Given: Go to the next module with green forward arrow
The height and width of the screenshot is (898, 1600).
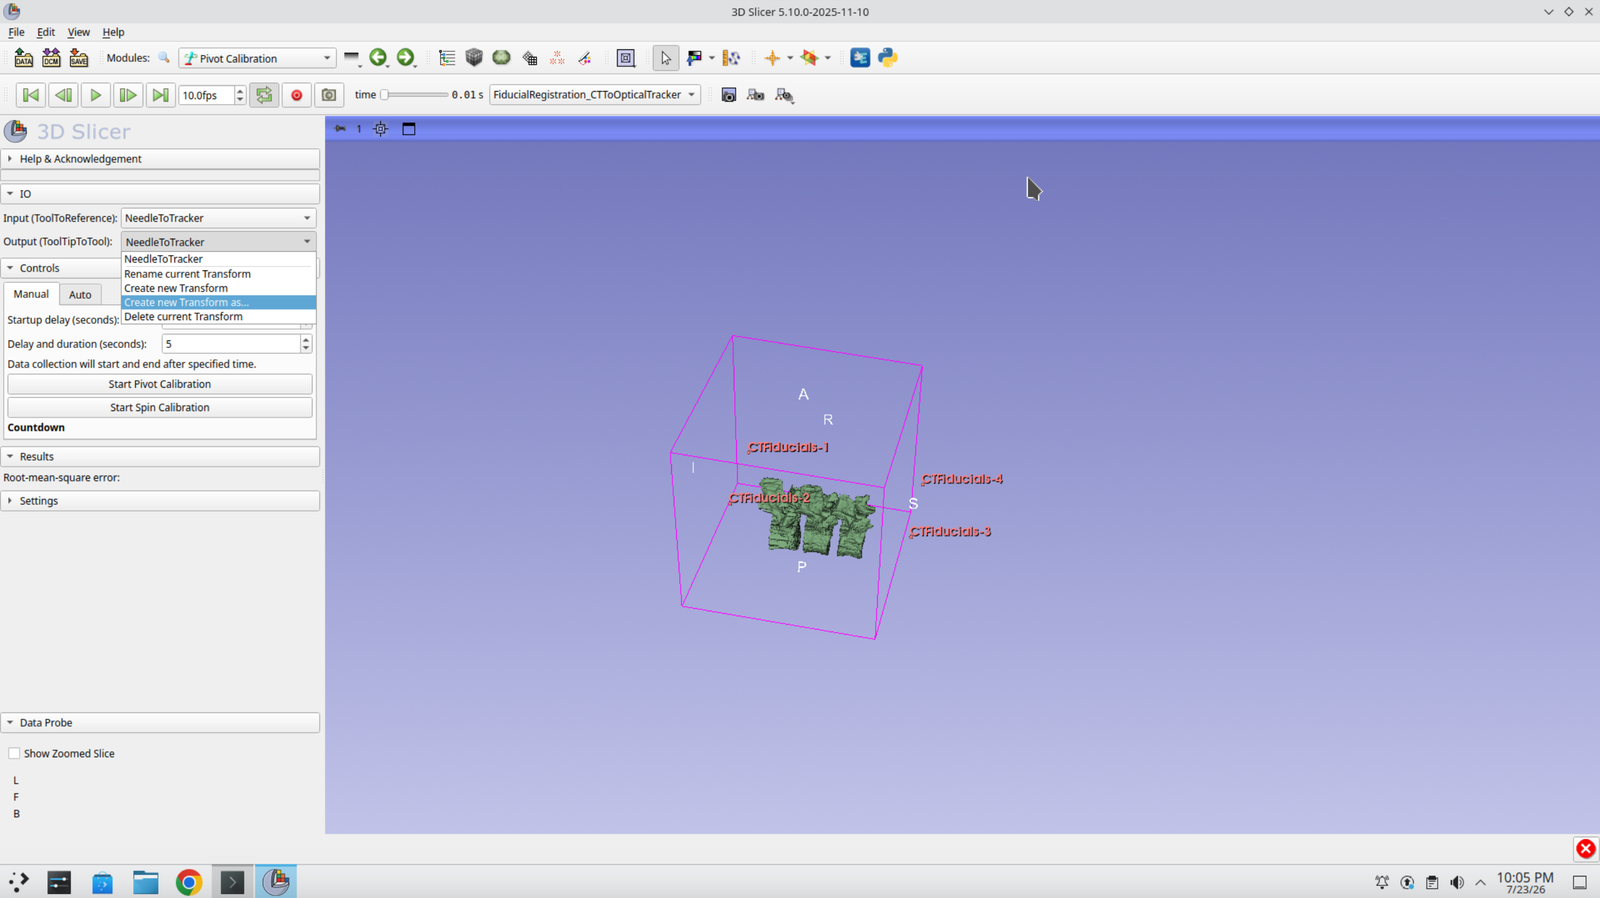Looking at the screenshot, I should tap(405, 58).
